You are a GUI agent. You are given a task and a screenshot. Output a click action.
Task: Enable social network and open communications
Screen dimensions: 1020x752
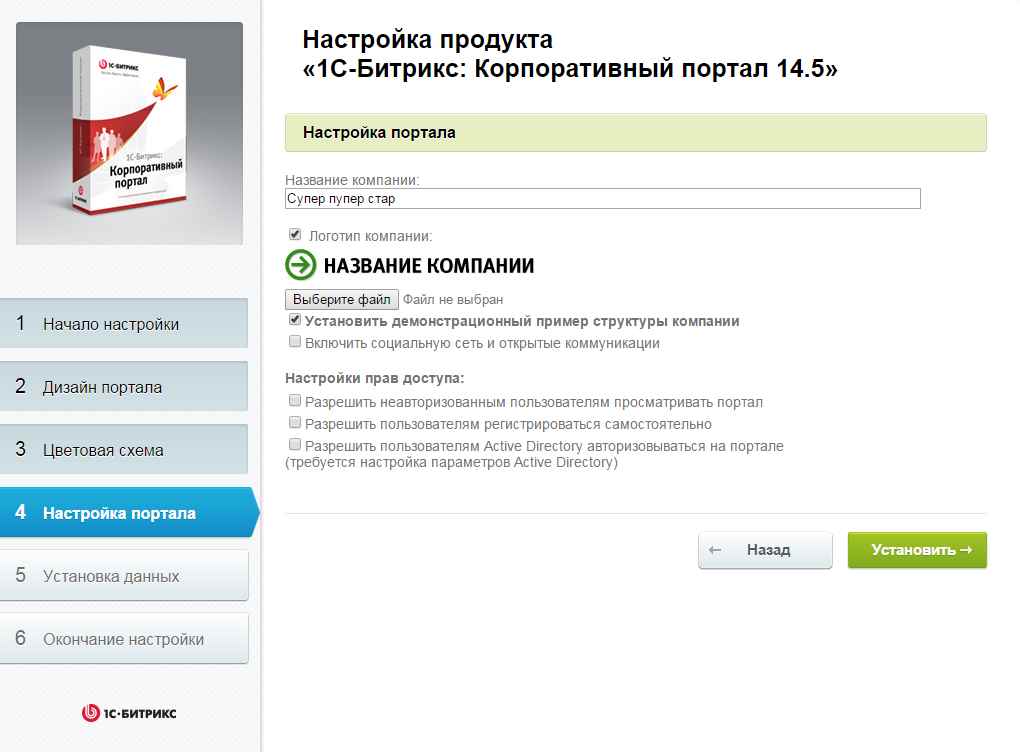(x=295, y=342)
